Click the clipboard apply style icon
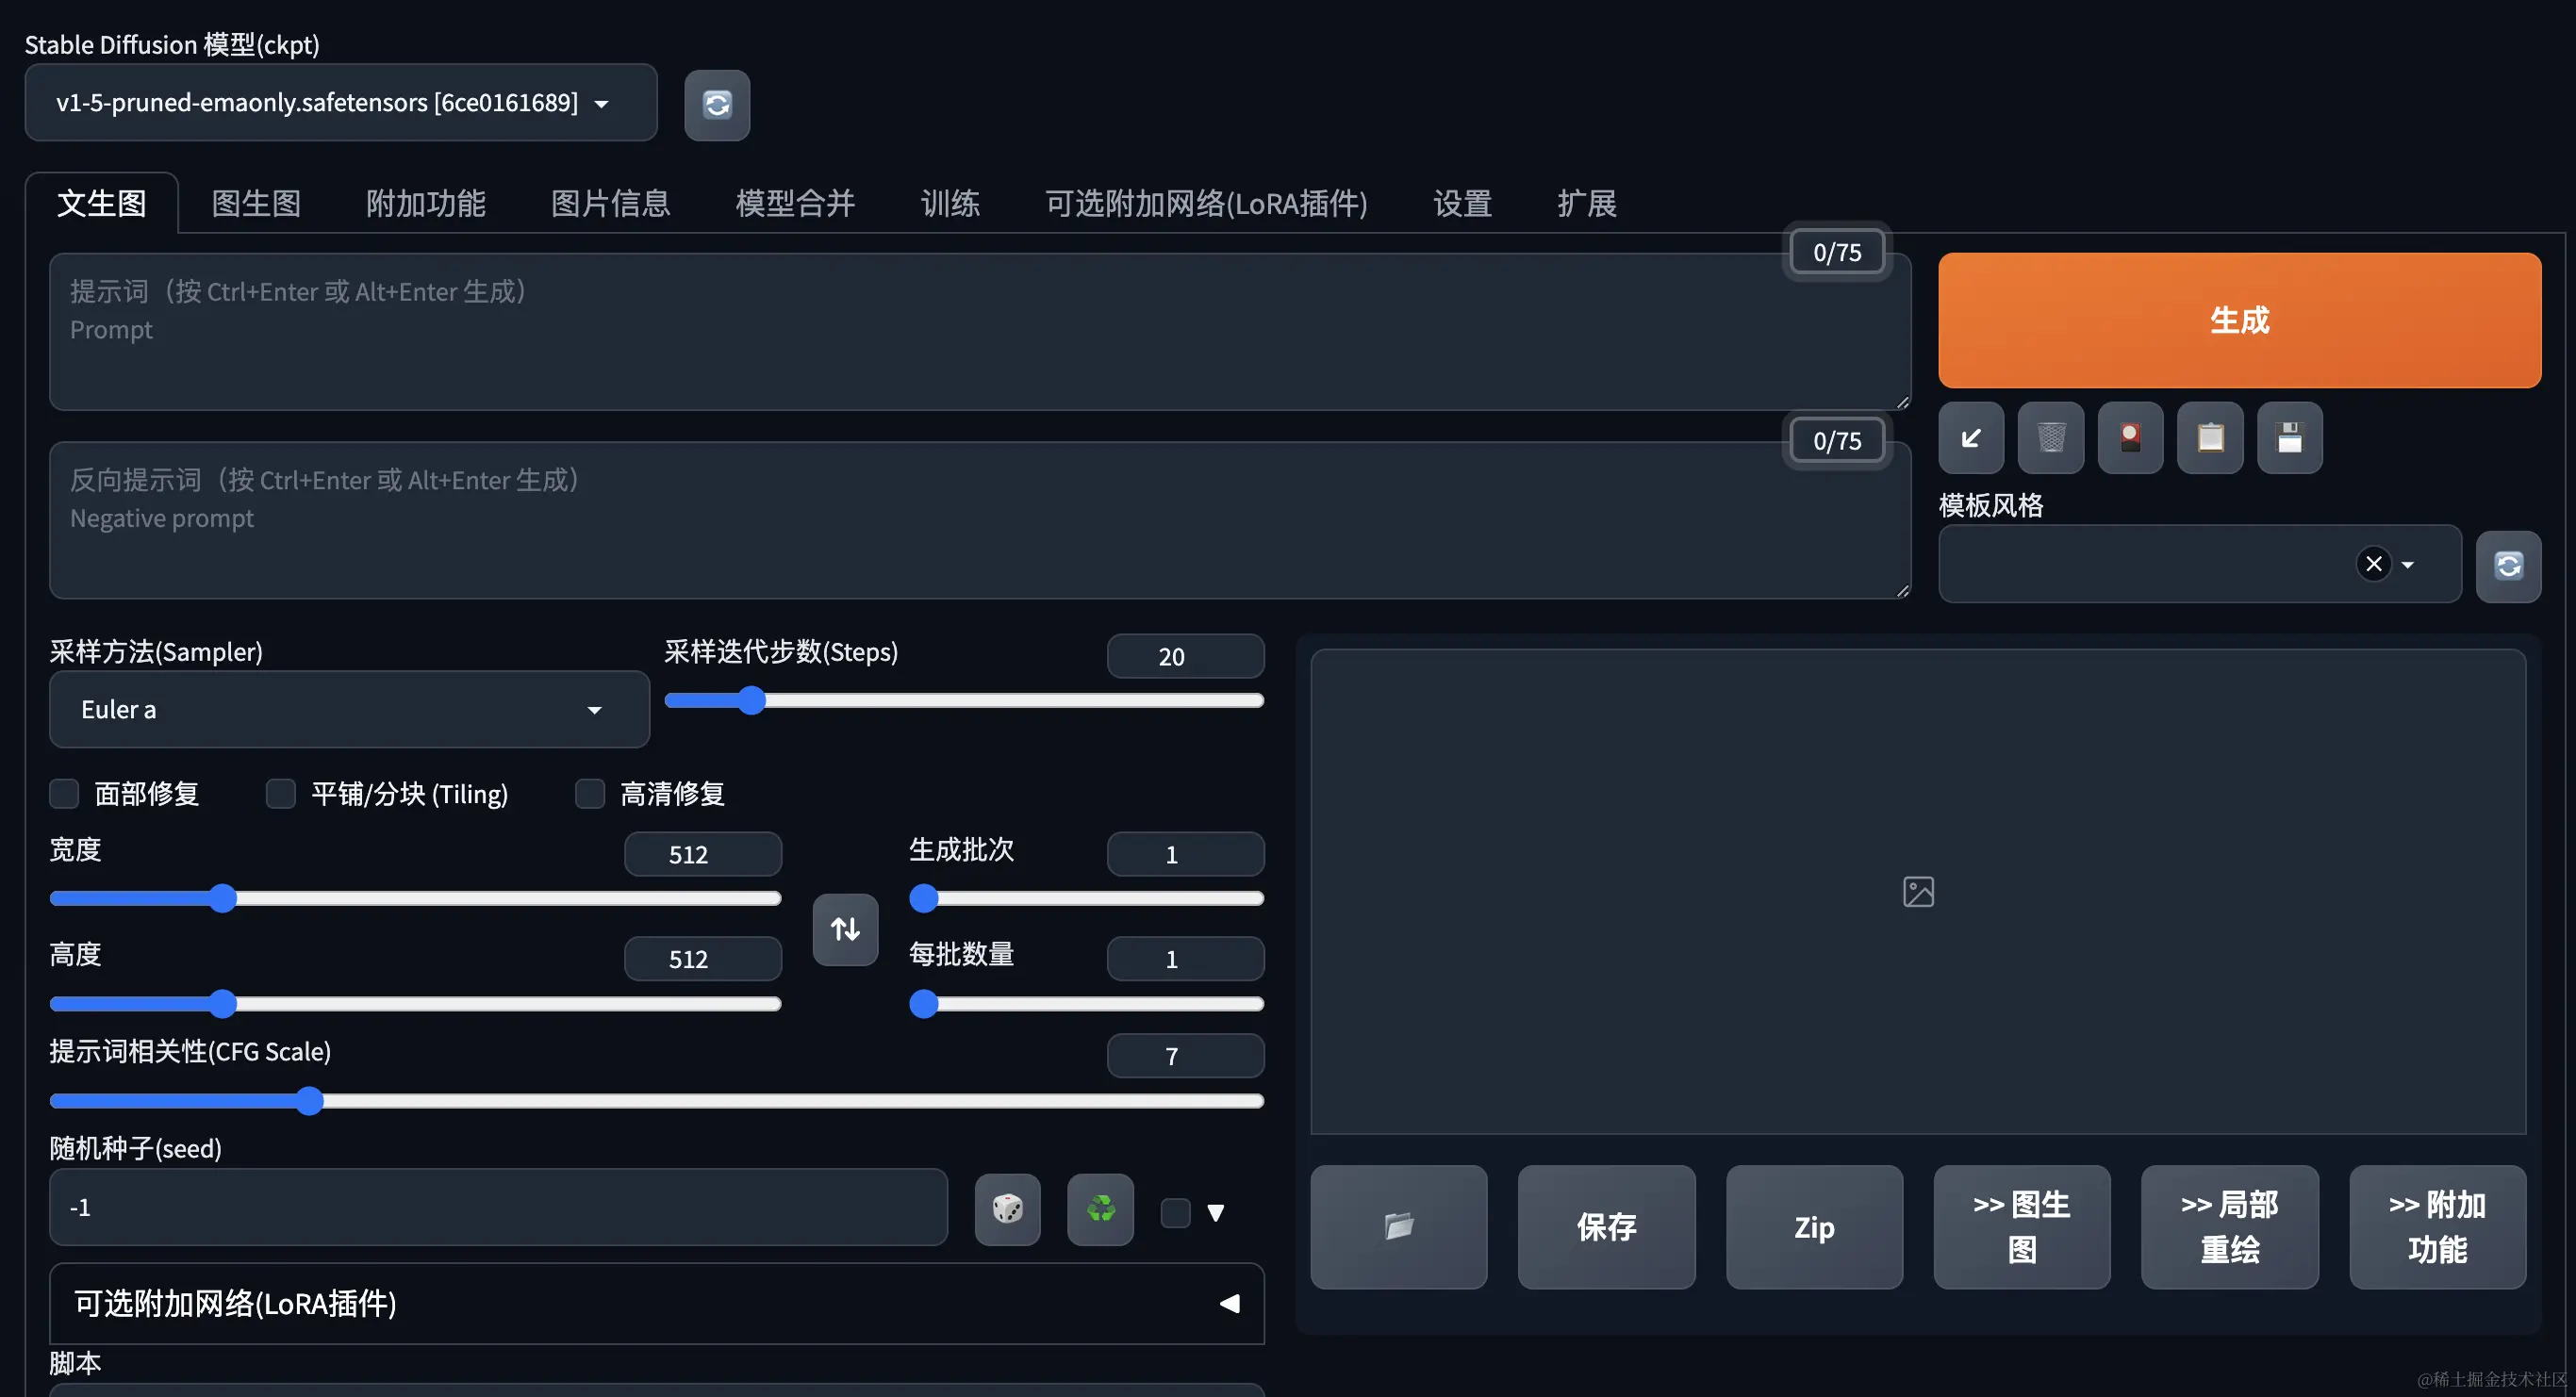Screen dimensions: 2576x1397 [x=2210, y=438]
